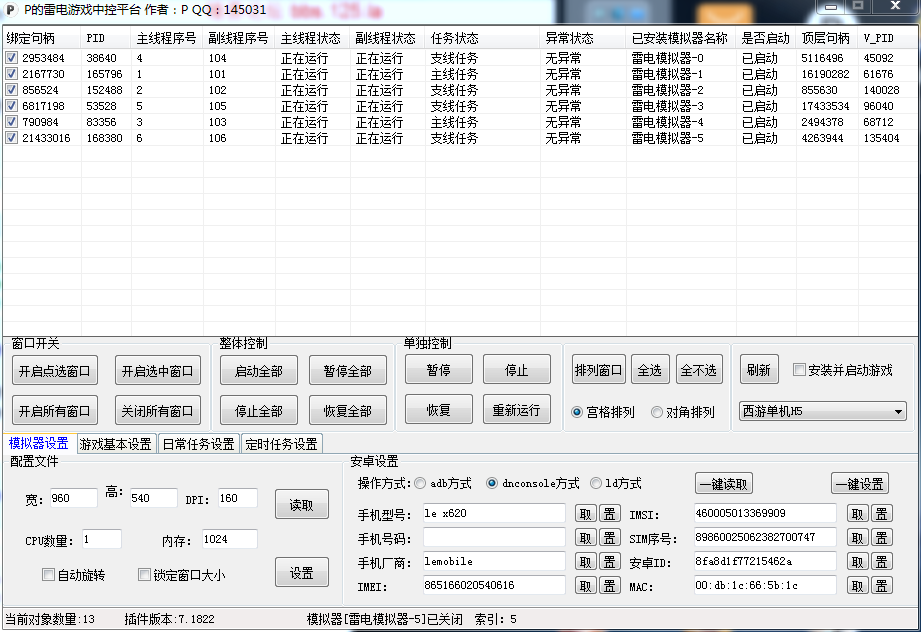Toggle checkbox for handle 790984
The height and width of the screenshot is (632, 921).
(x=11, y=122)
